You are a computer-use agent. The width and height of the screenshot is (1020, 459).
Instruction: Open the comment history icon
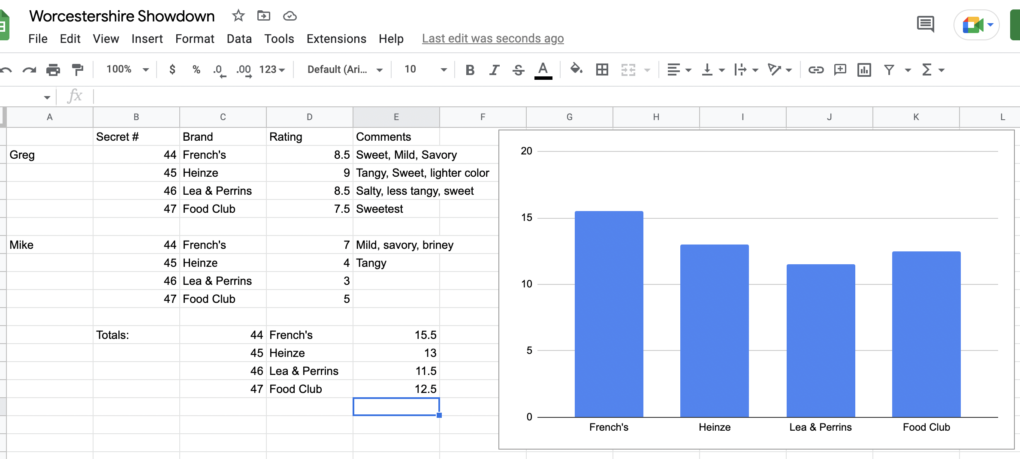pos(924,25)
